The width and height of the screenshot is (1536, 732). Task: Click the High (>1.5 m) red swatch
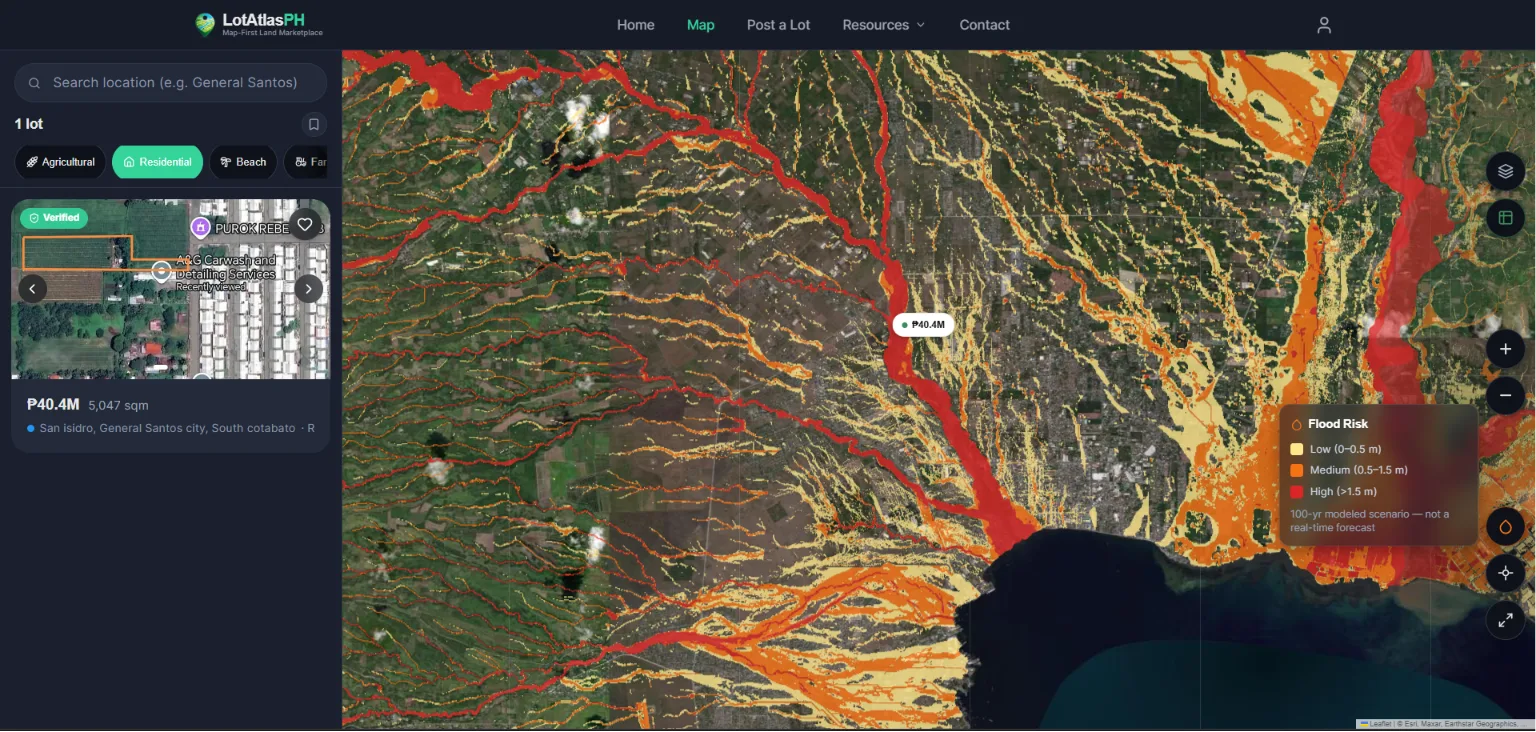coord(1296,491)
